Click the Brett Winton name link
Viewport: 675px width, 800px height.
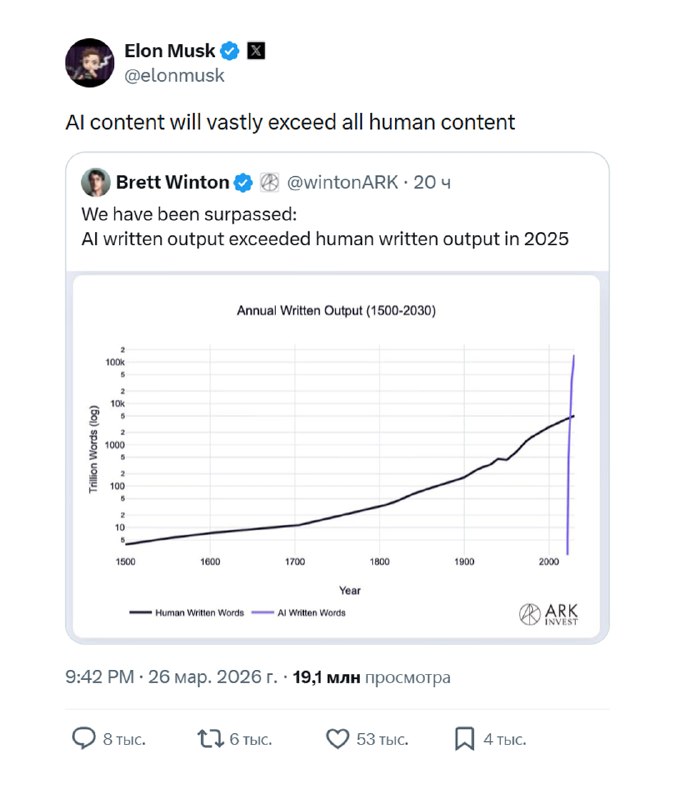pyautogui.click(x=173, y=182)
